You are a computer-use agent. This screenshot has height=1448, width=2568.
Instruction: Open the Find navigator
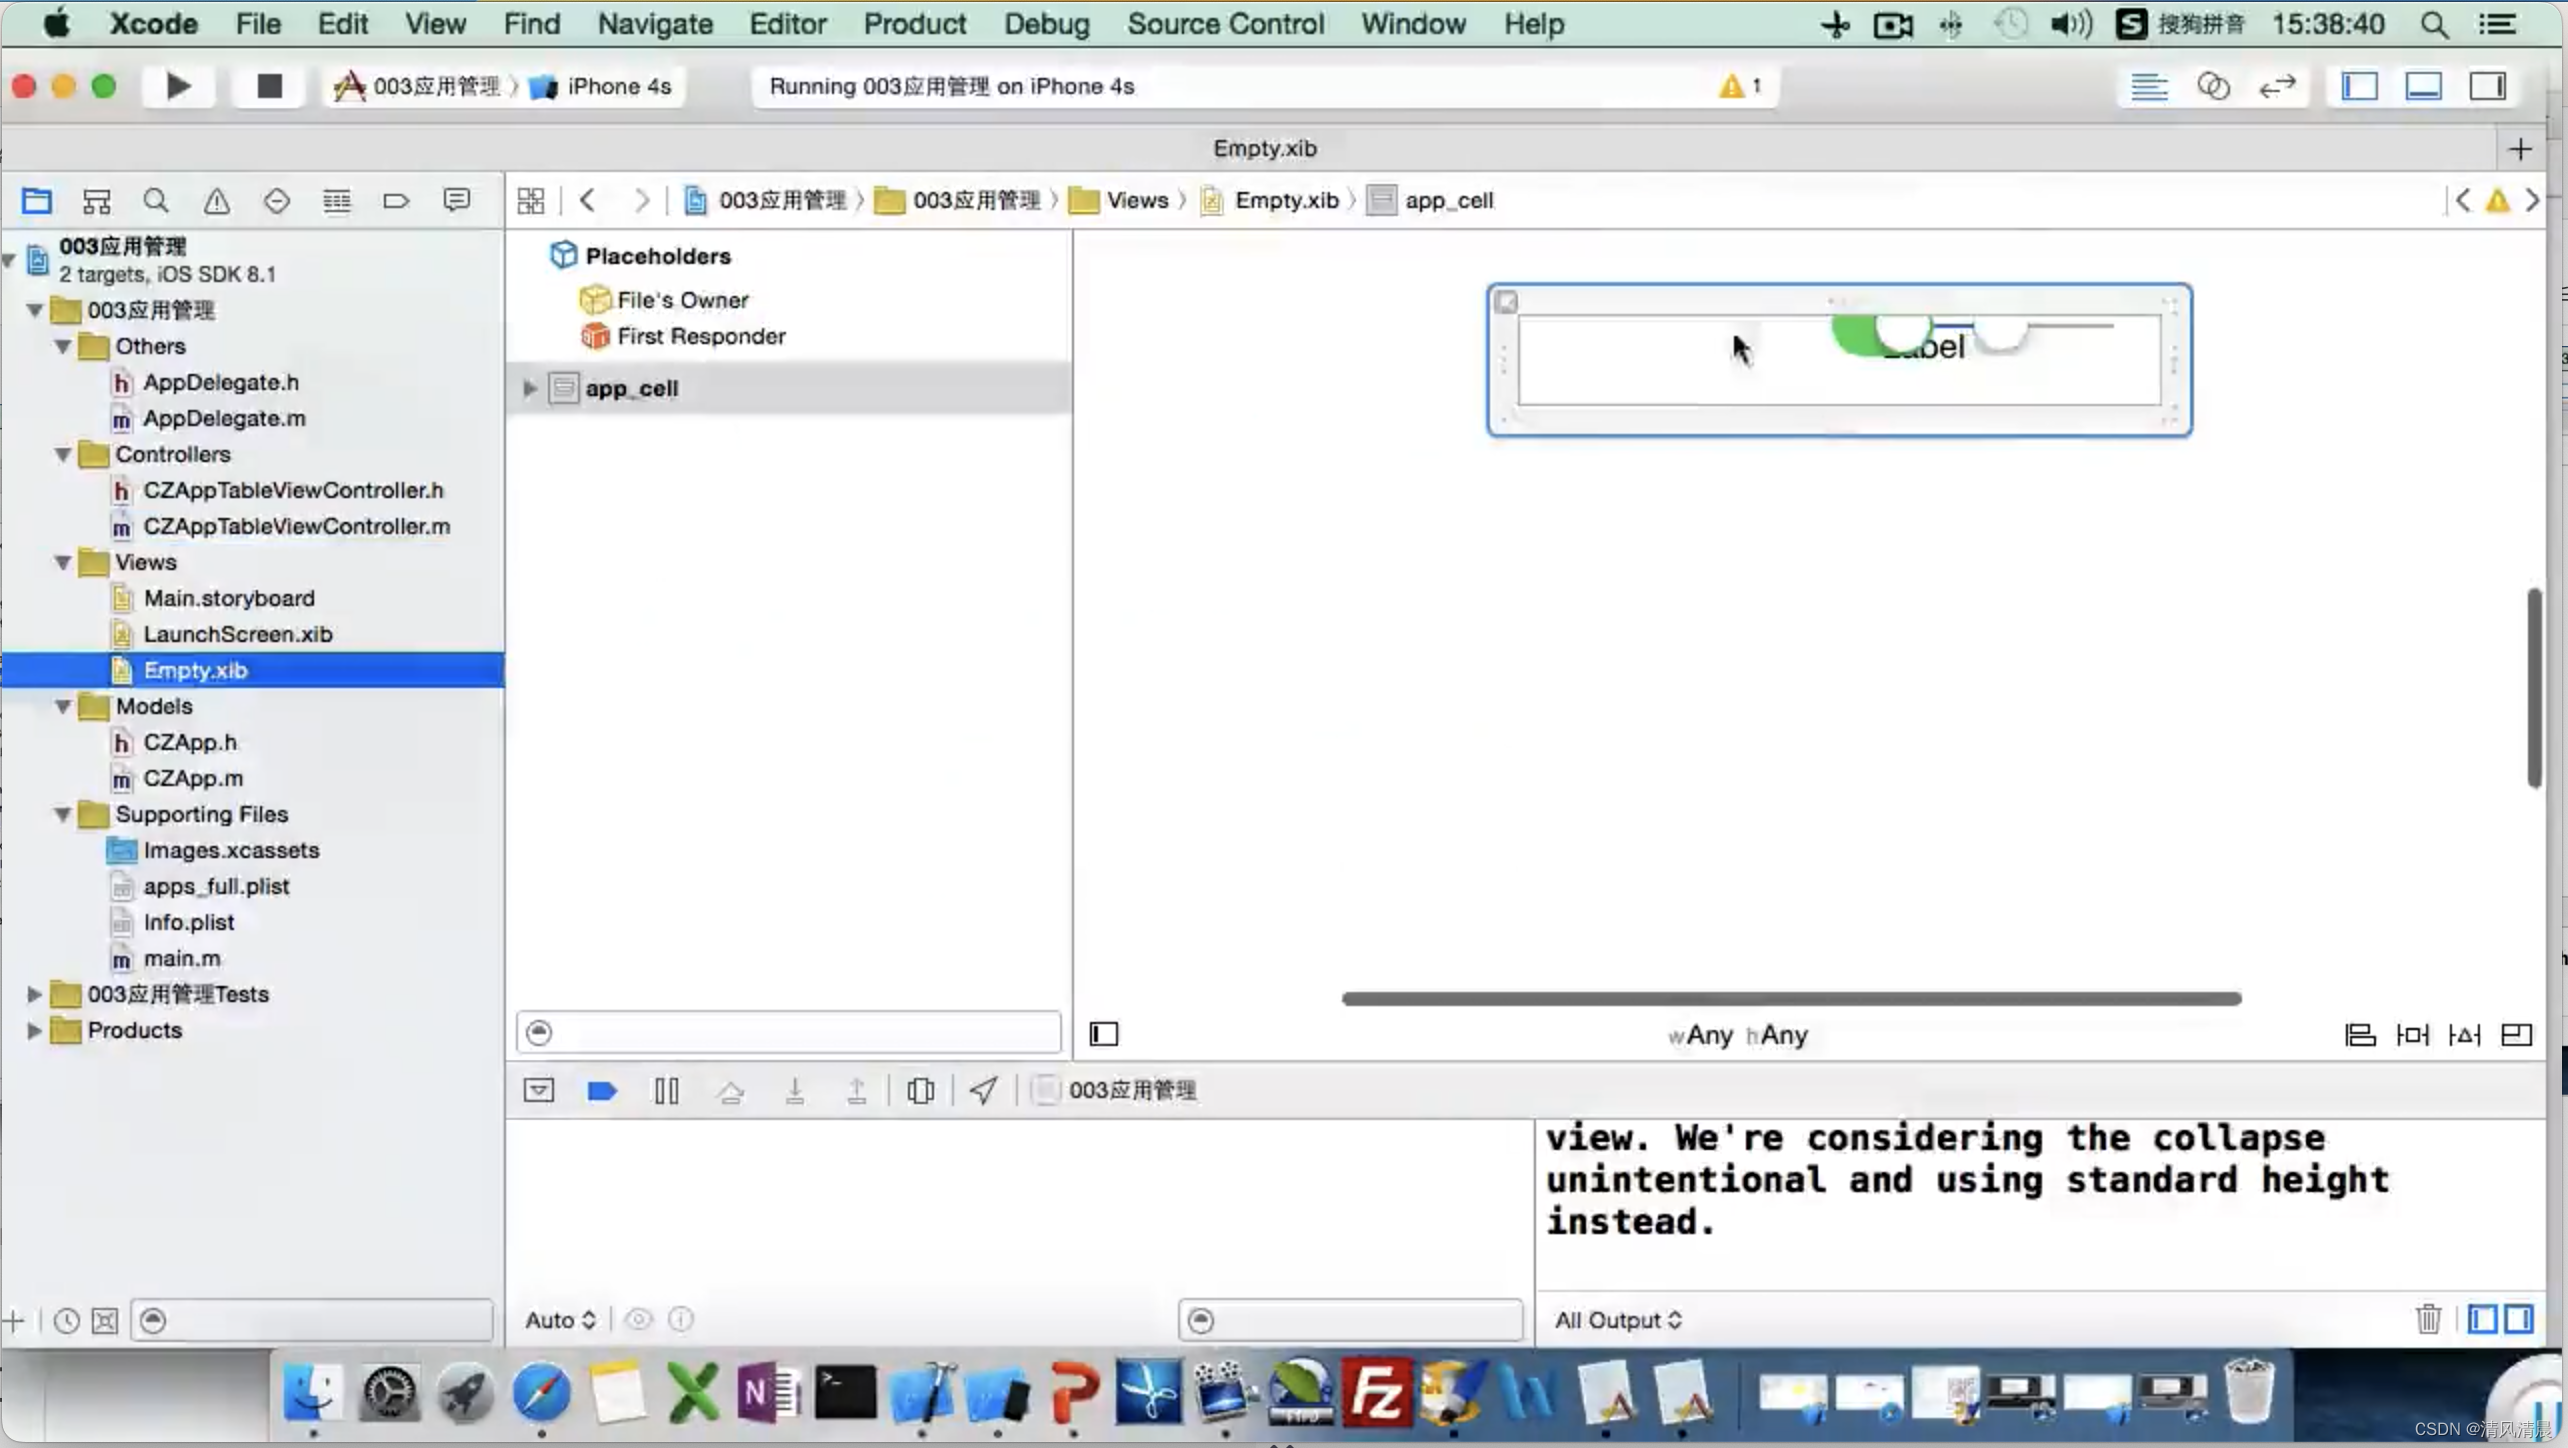(x=156, y=201)
